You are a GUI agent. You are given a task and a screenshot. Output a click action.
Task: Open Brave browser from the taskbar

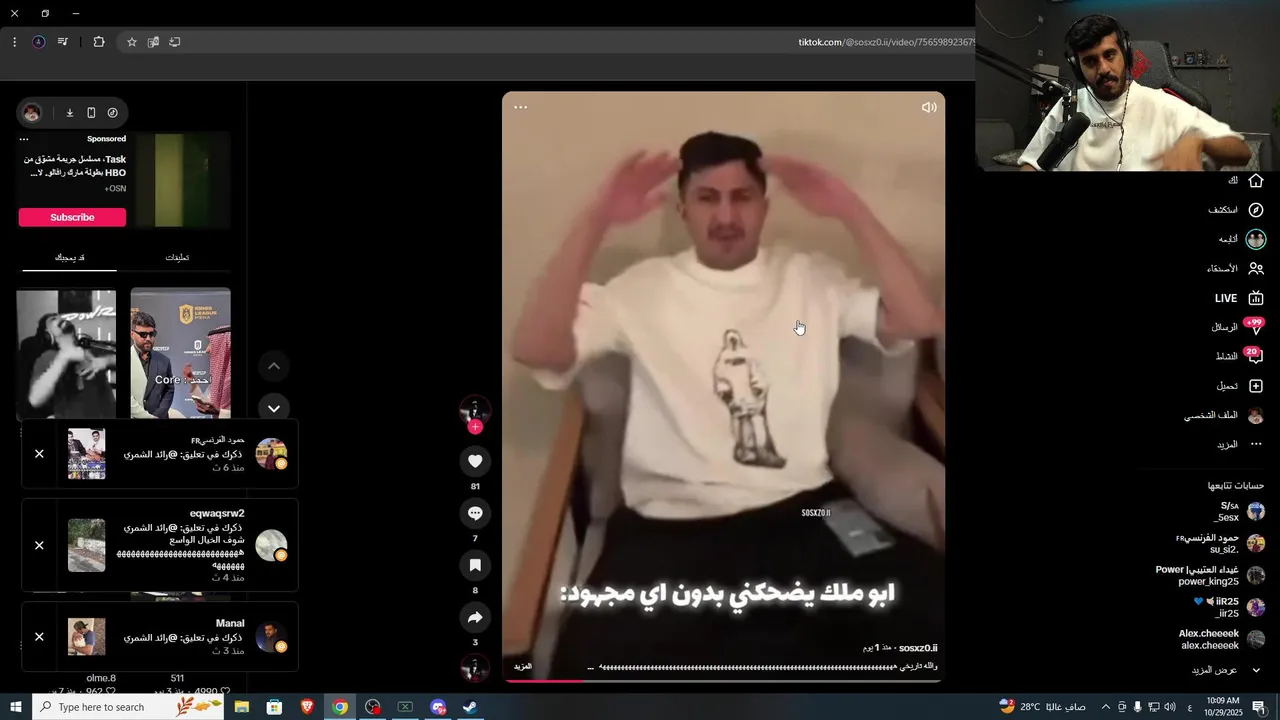(307, 707)
